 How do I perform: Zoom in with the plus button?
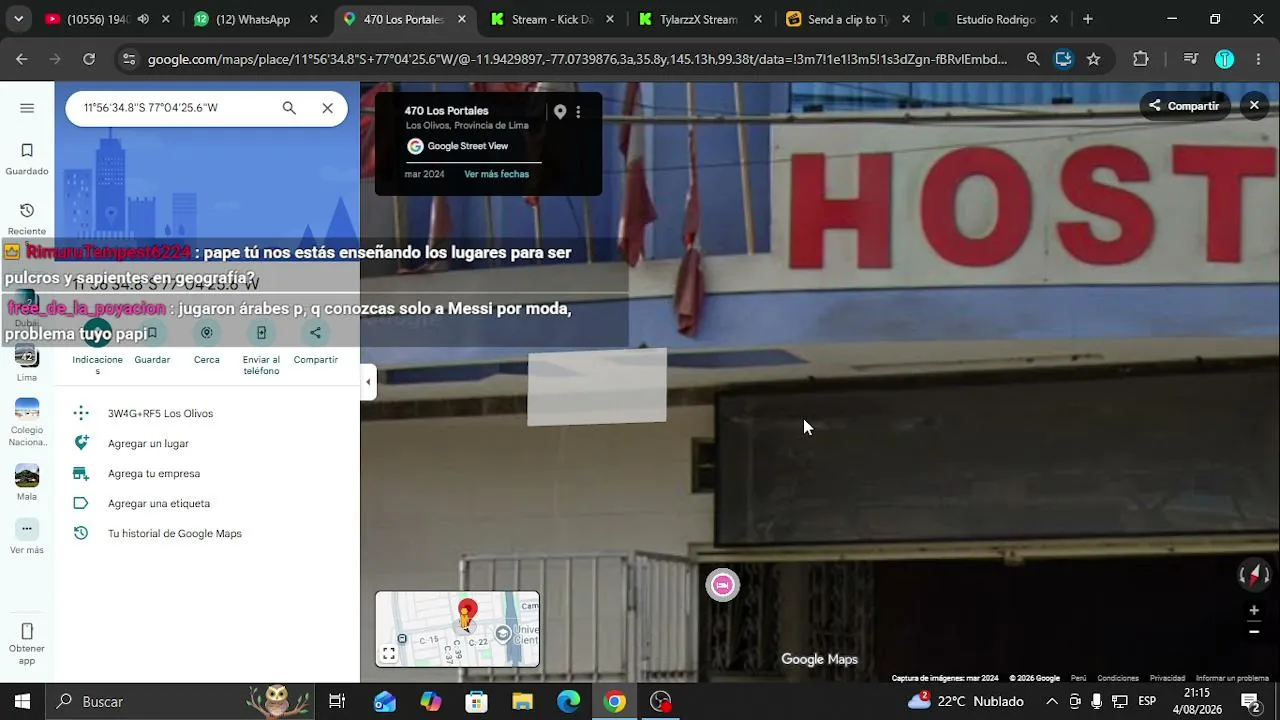pos(1254,610)
